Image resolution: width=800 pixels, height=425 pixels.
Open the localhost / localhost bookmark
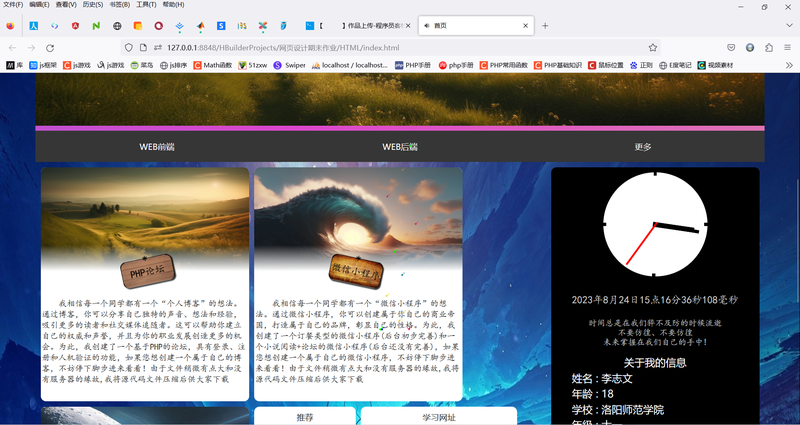coord(350,65)
